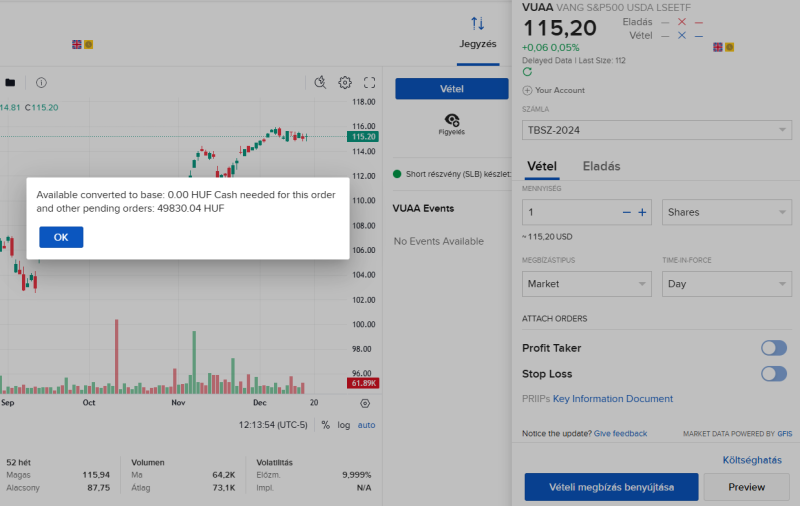Select the today volume value 64,2K
The image size is (800, 506).
tap(223, 475)
